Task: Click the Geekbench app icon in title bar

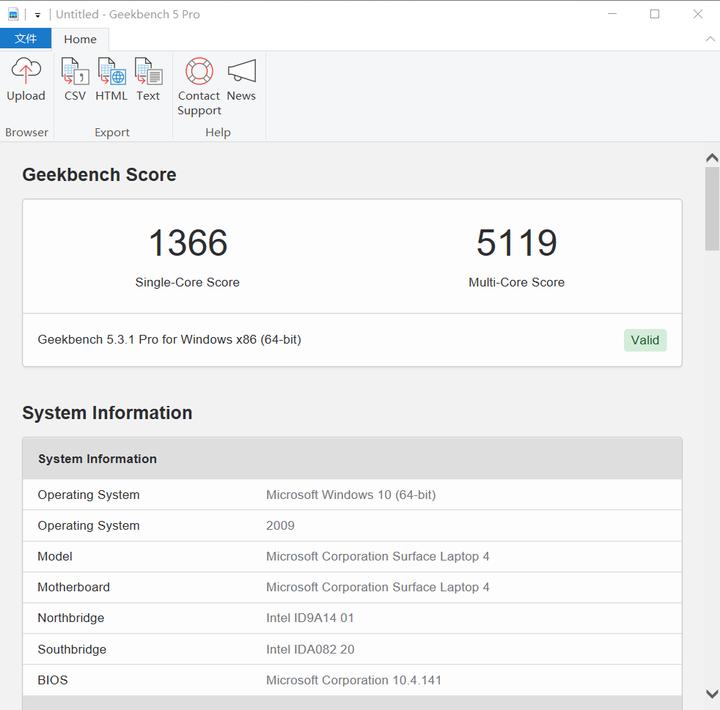Action: (x=13, y=14)
